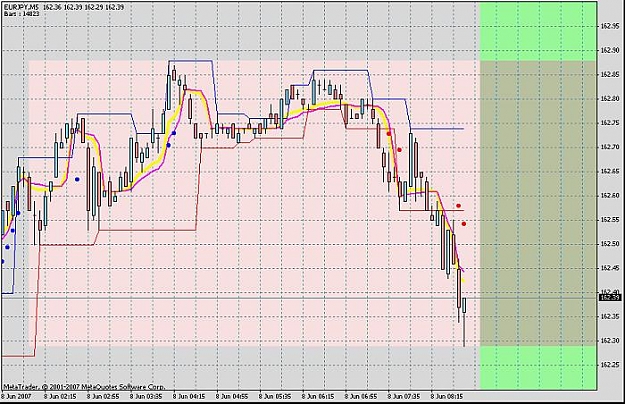Click the 162.30 price axis label
Image resolution: width=625 pixels, height=404 pixels.
click(610, 341)
